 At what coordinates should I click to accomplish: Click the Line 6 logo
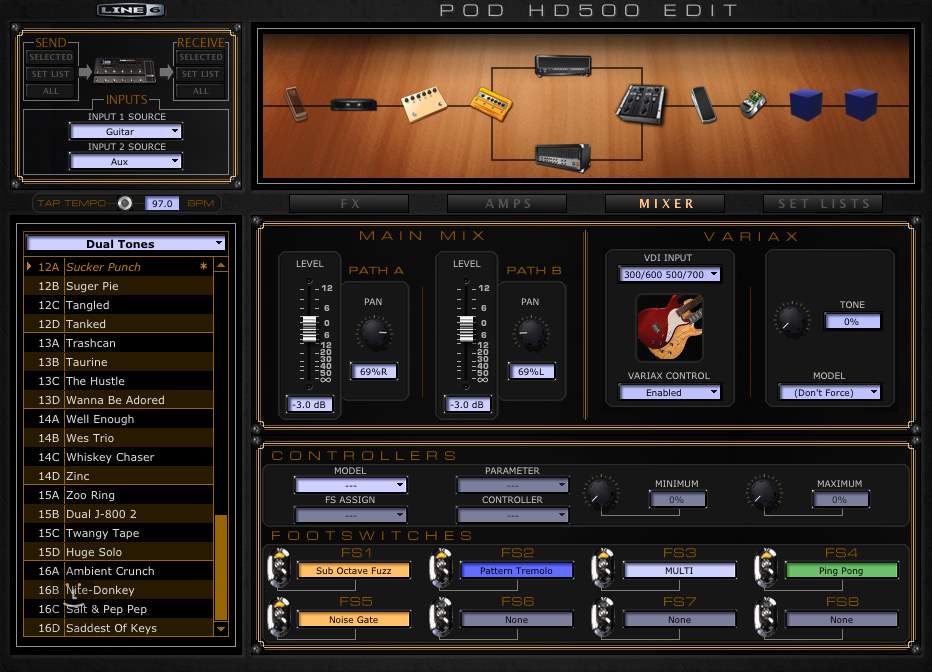pyautogui.click(x=131, y=10)
